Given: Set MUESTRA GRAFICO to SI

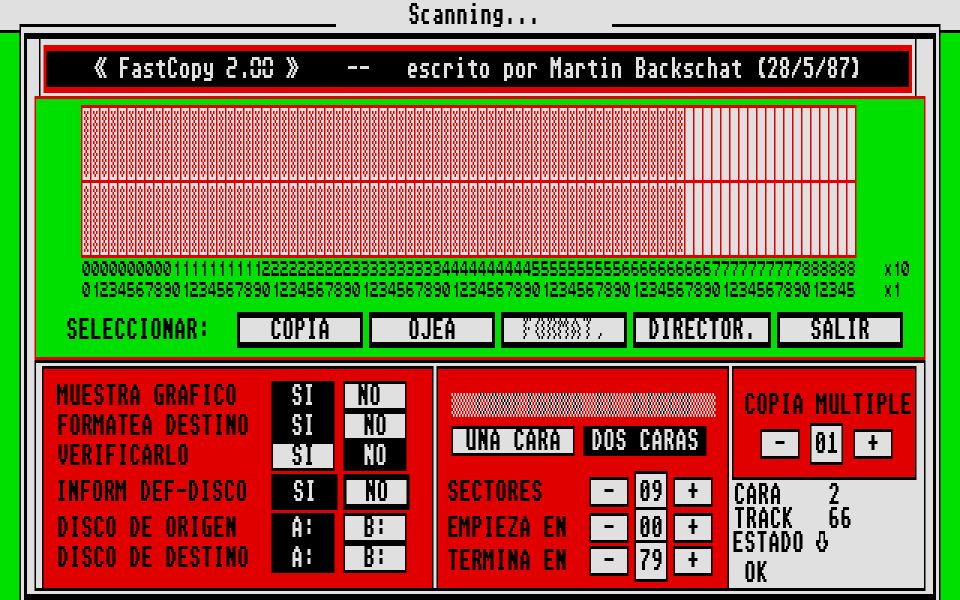Looking at the screenshot, I should coord(303,396).
